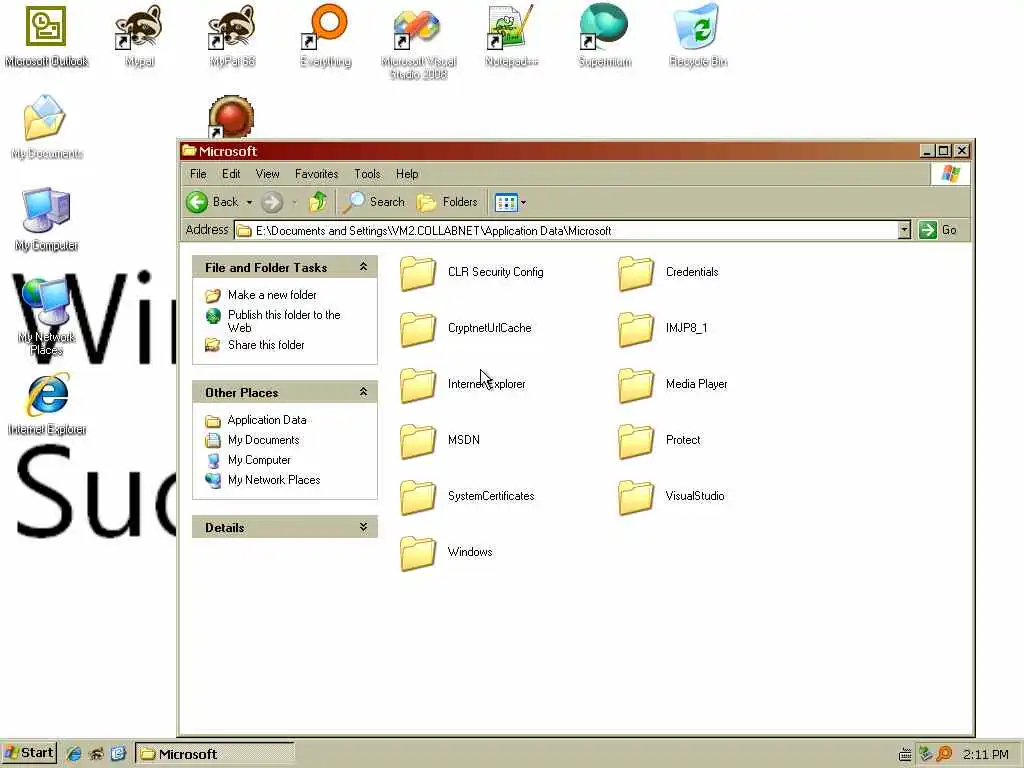The width and height of the screenshot is (1024, 768).
Task: Select the MSDN folder icon
Action: pos(418,441)
